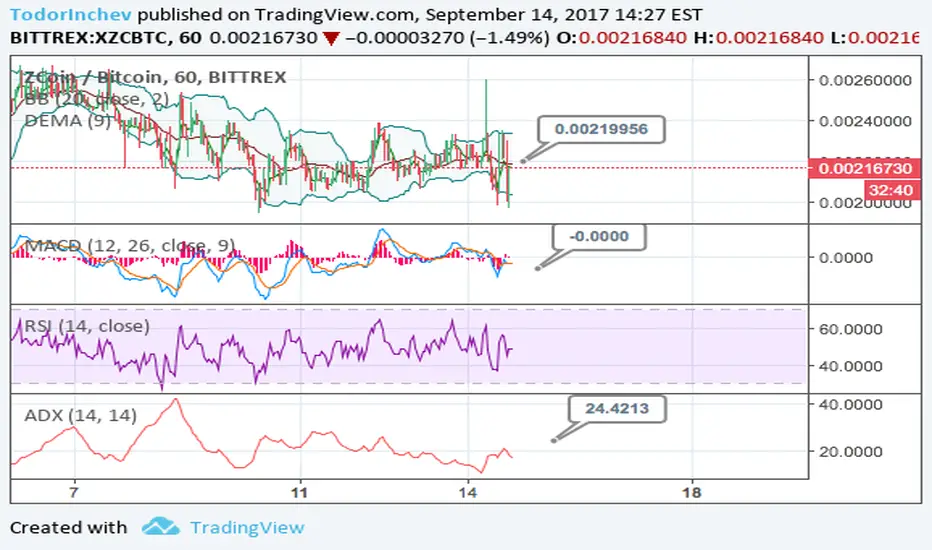Click the 20.0000 ADX axis label
932x550 pixels.
(x=851, y=451)
